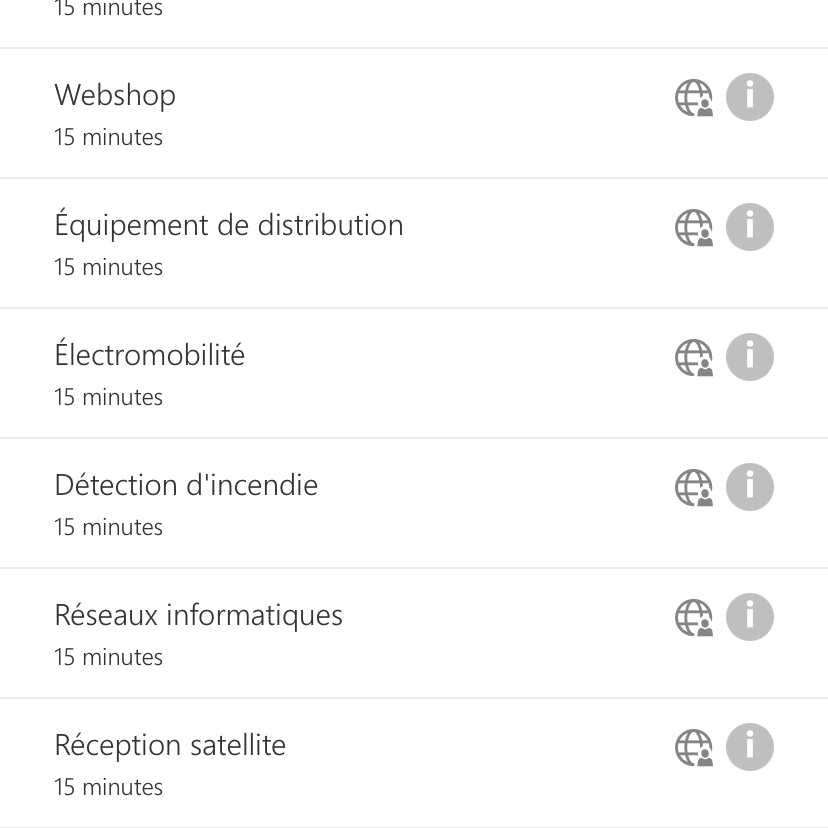Select the Électromobilité service title

[x=150, y=355]
